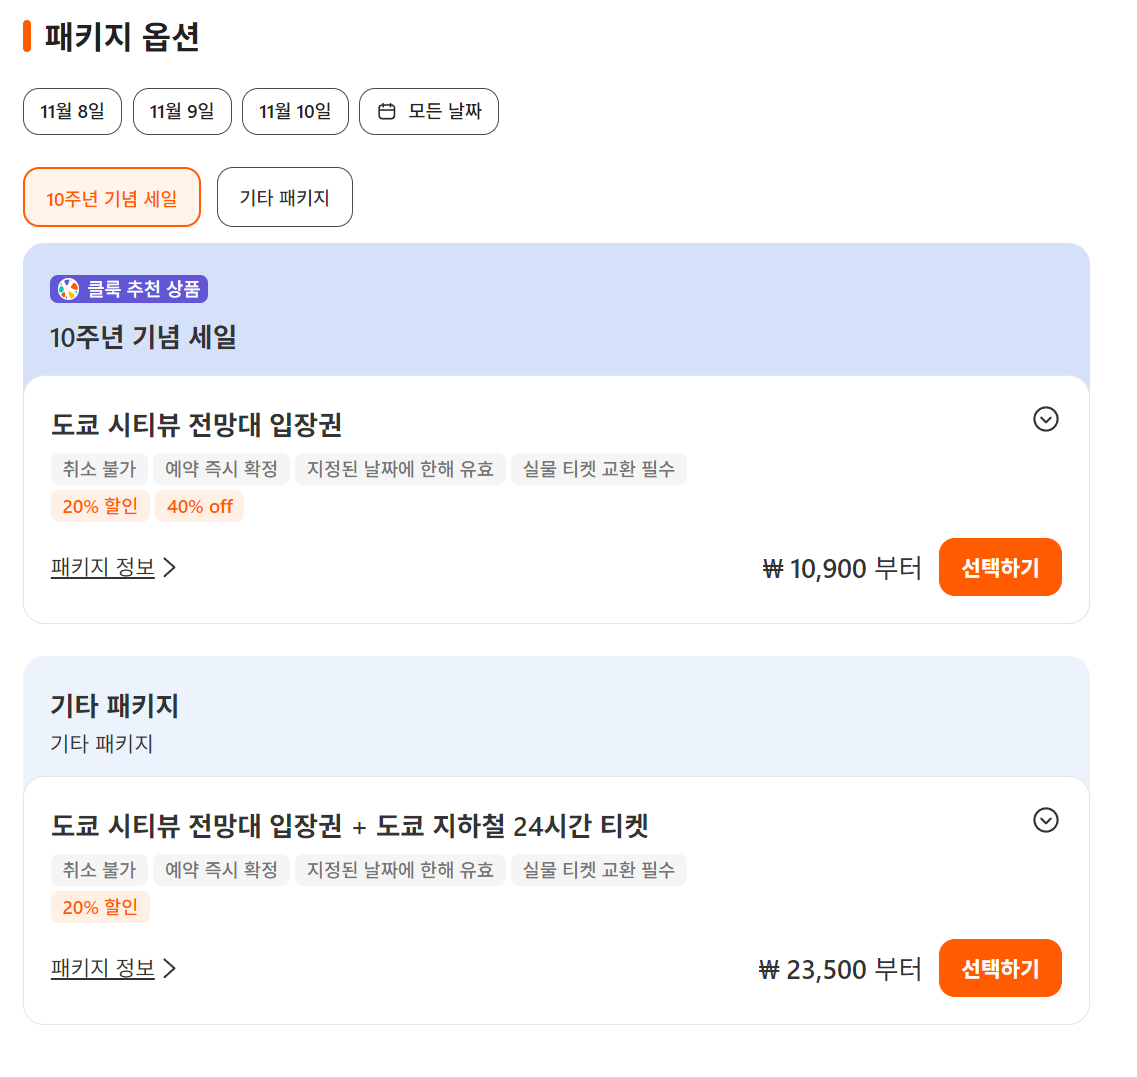Select the 11월 10일 date chip

pyautogui.click(x=295, y=112)
